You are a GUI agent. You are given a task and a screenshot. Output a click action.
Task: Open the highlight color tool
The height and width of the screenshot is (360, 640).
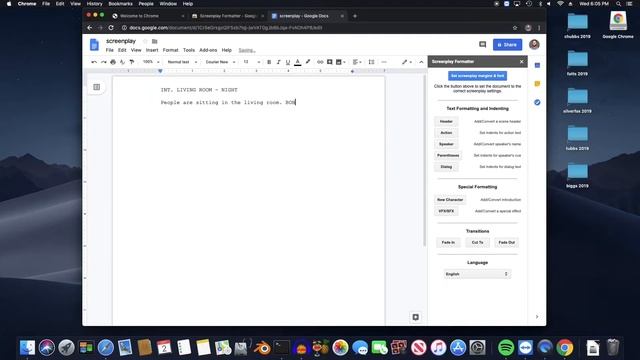(308, 62)
